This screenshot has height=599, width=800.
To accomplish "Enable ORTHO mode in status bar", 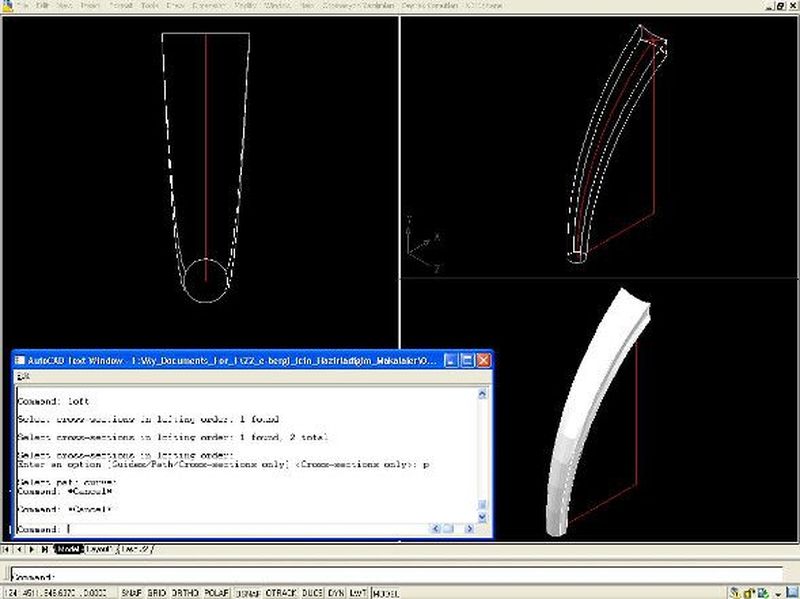I will click(x=187, y=593).
